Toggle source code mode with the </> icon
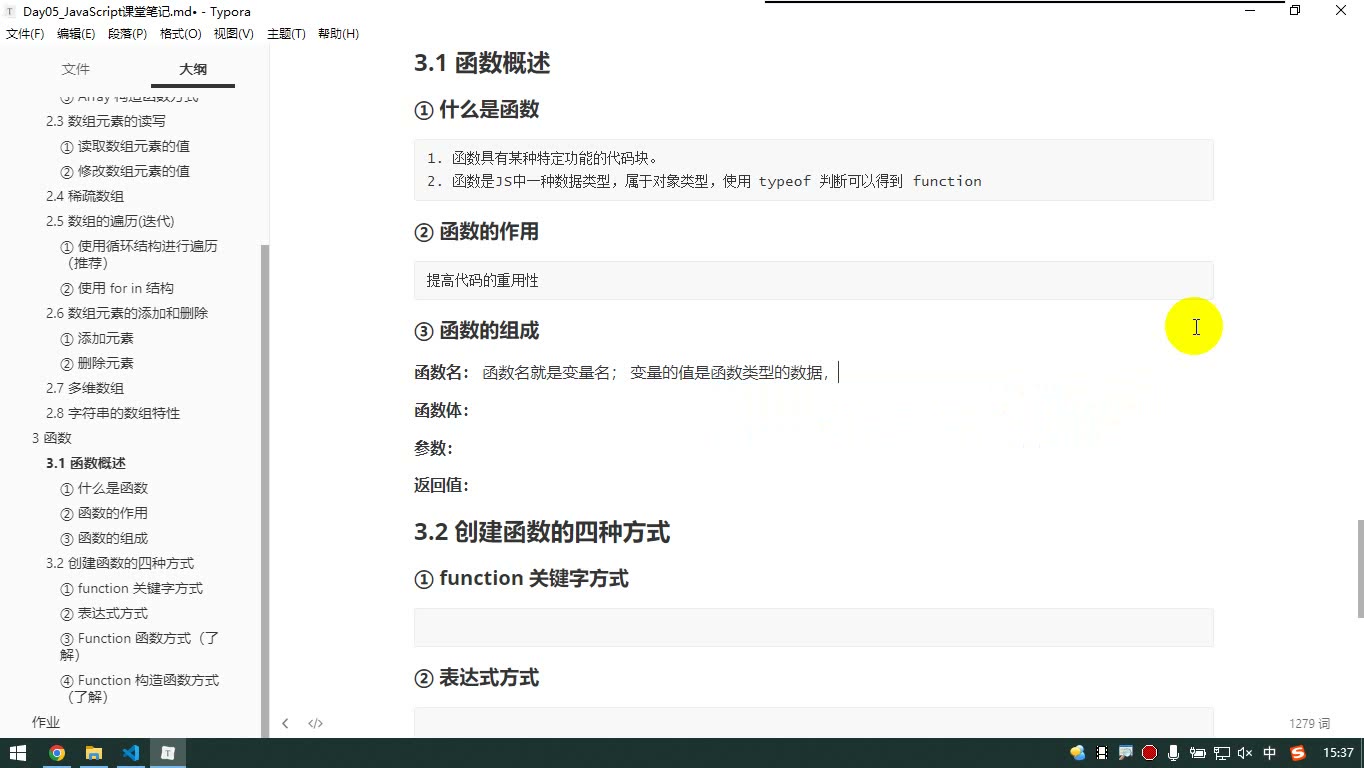The width and height of the screenshot is (1364, 768). click(x=315, y=723)
